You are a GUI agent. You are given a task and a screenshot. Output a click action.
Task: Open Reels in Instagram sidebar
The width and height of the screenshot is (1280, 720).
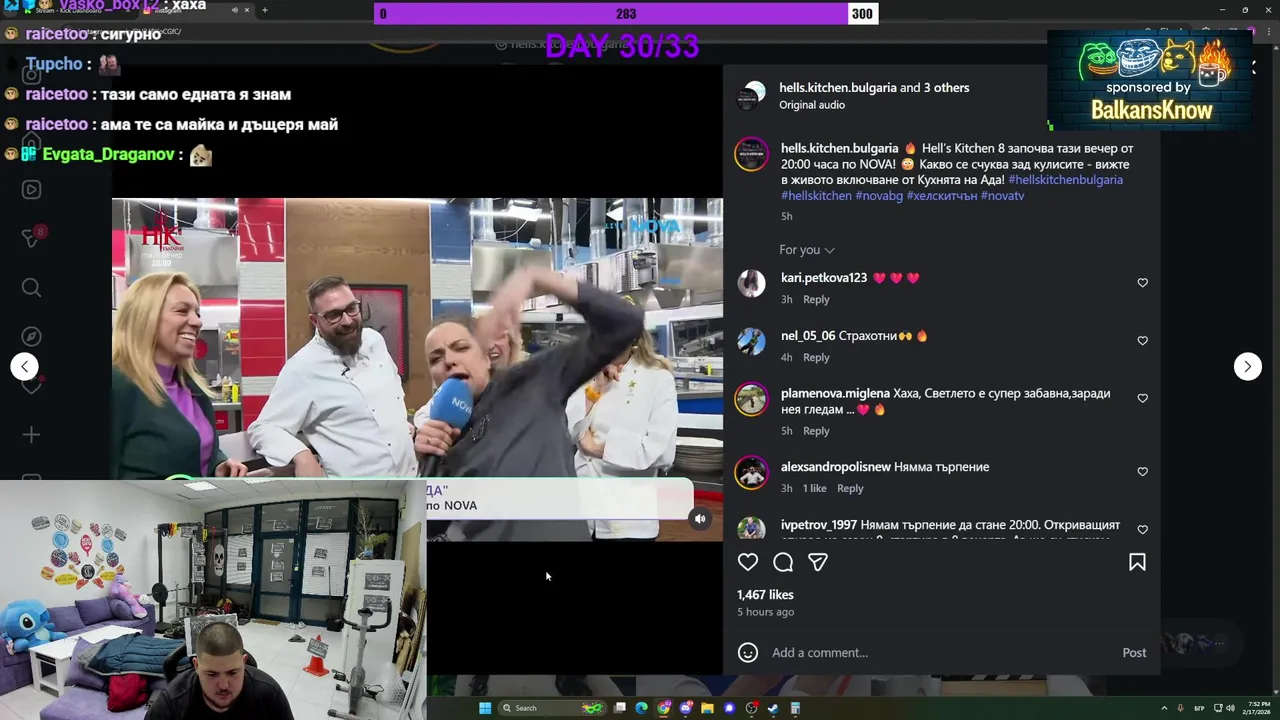[x=31, y=190]
